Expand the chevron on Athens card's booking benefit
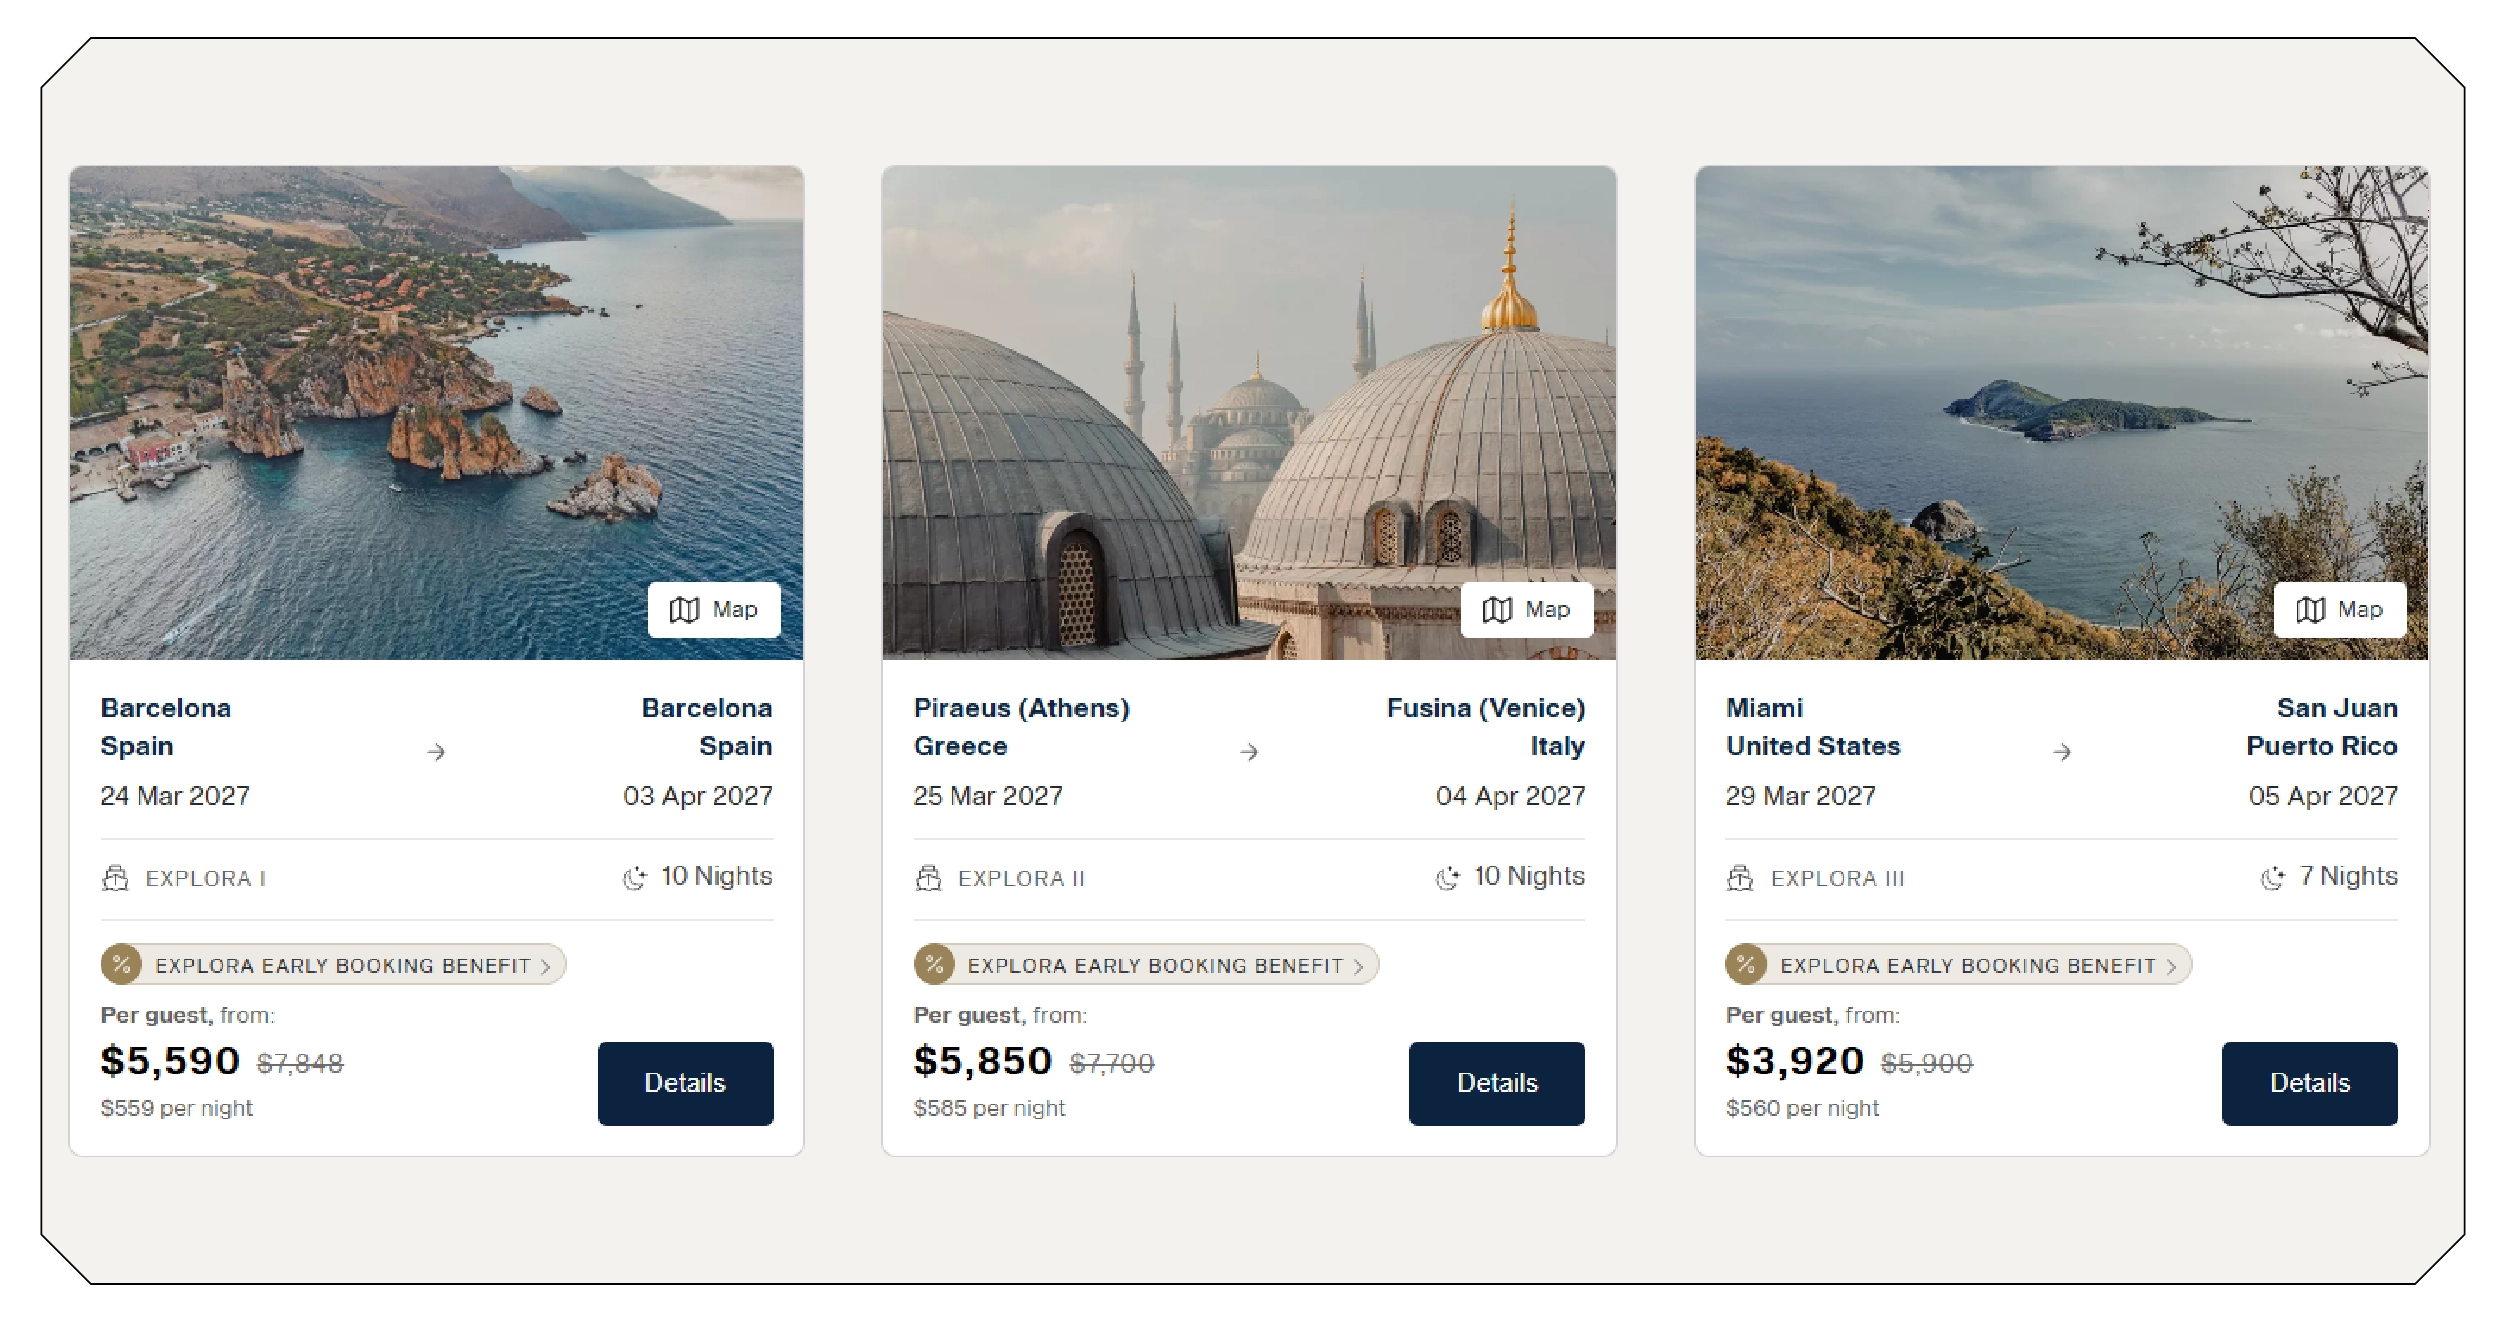 [x=1360, y=965]
